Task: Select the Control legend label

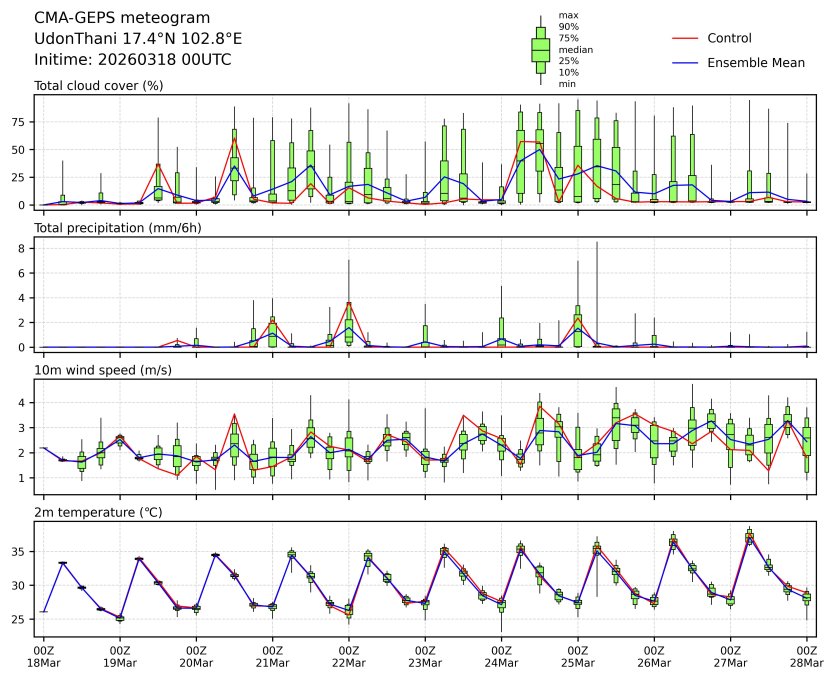Action: [729, 38]
